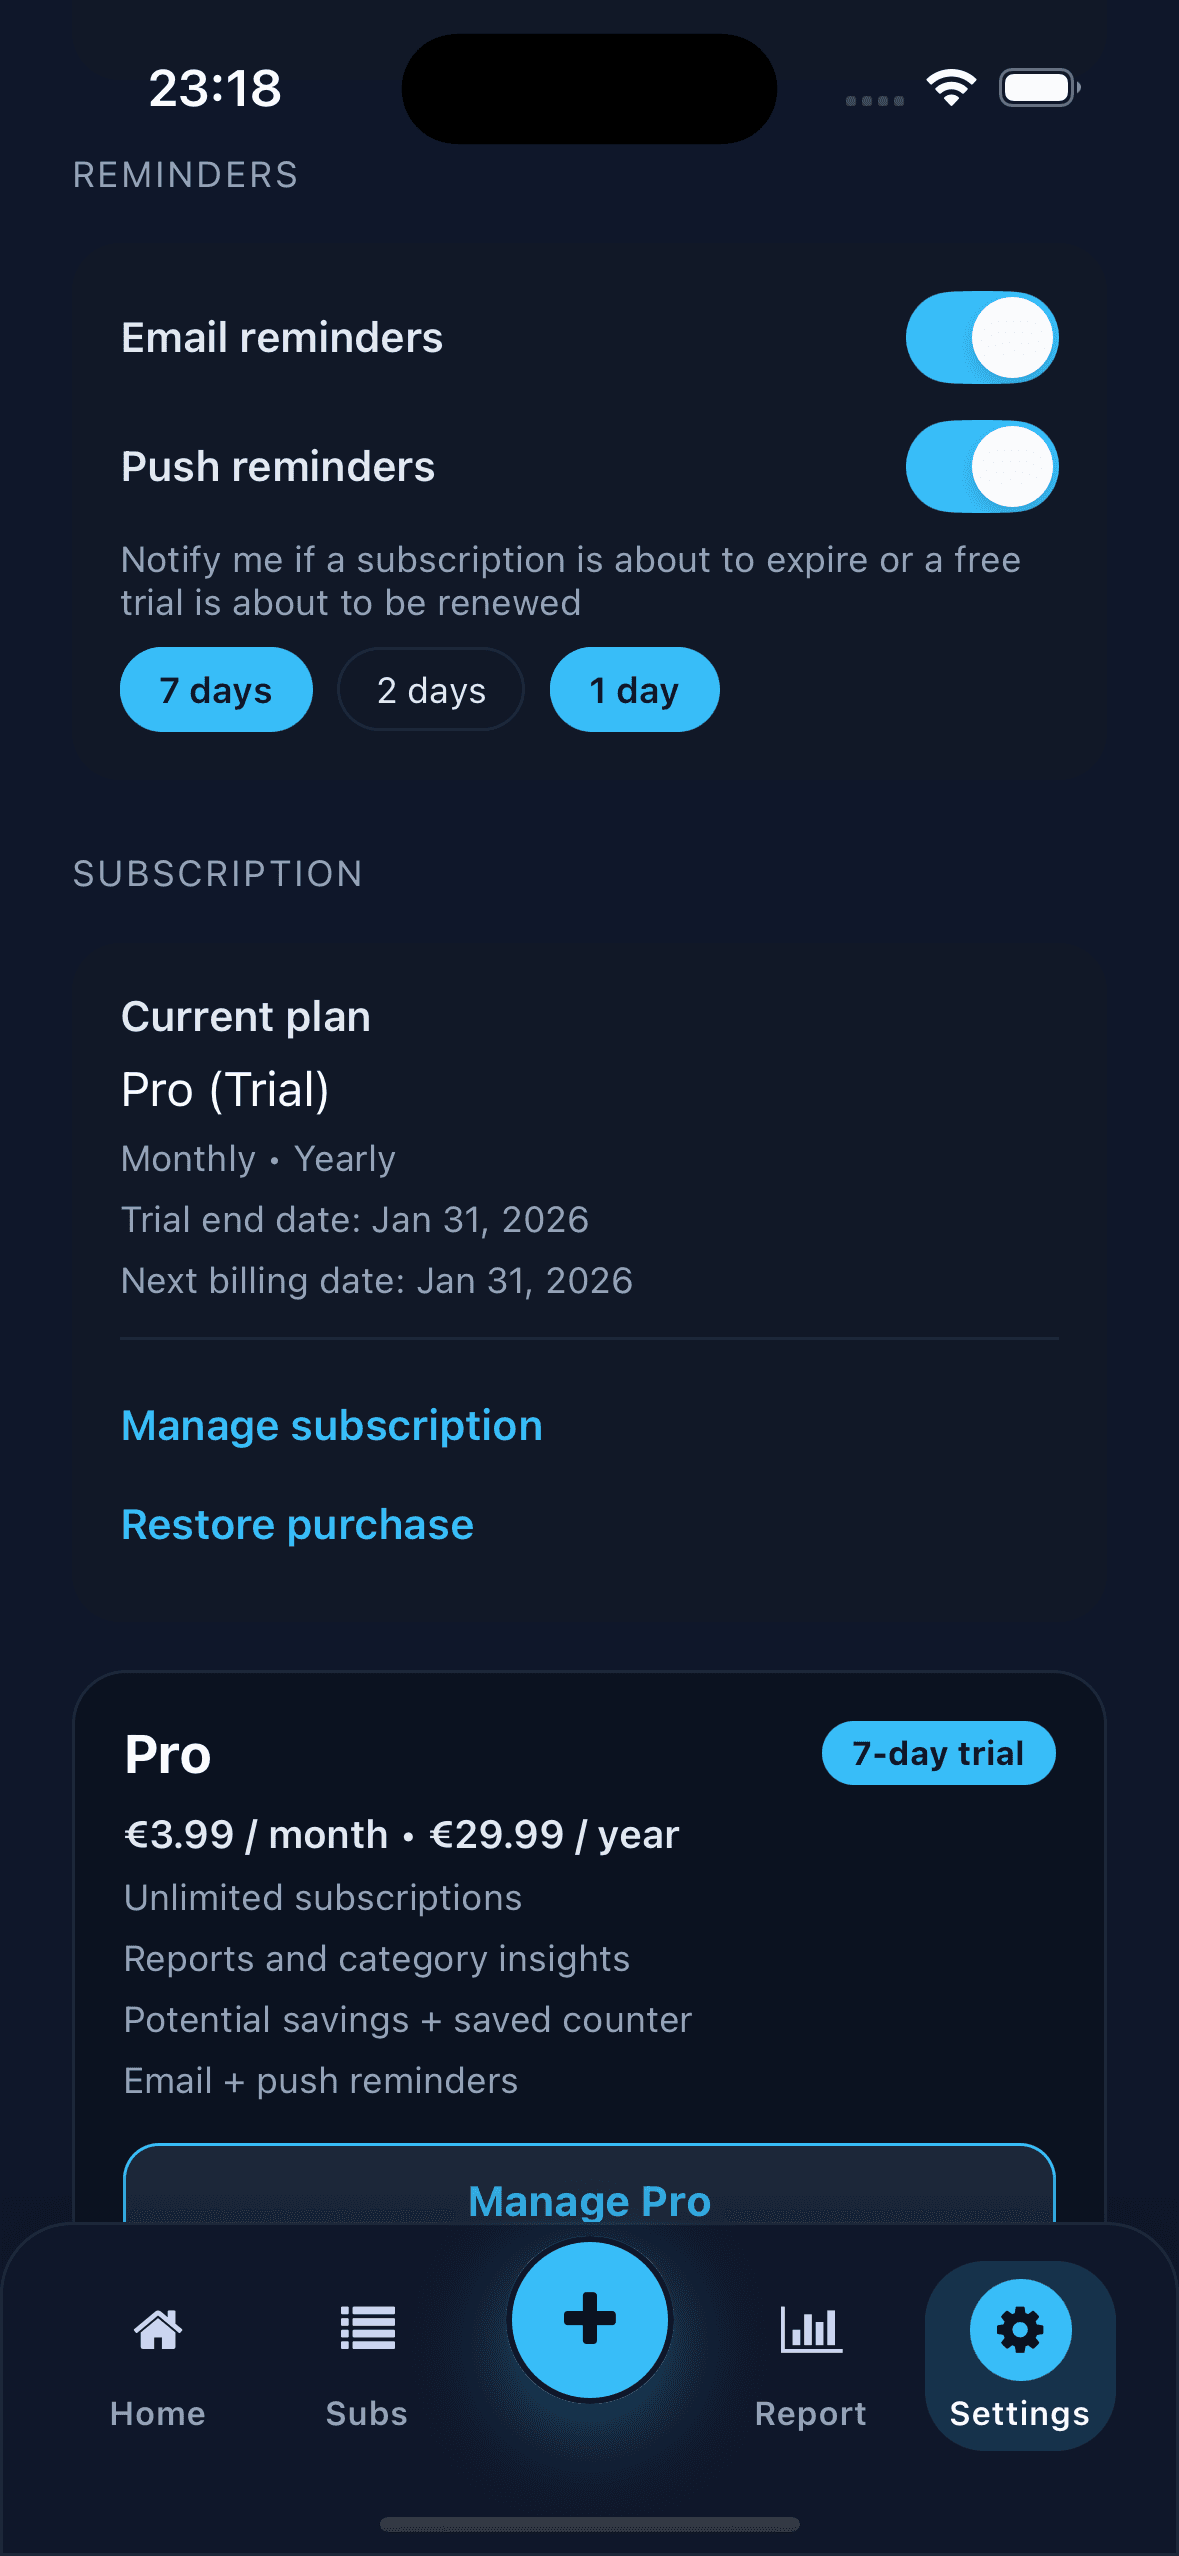The image size is (1179, 2556).
Task: Tap the battery status icon
Action: click(1039, 88)
